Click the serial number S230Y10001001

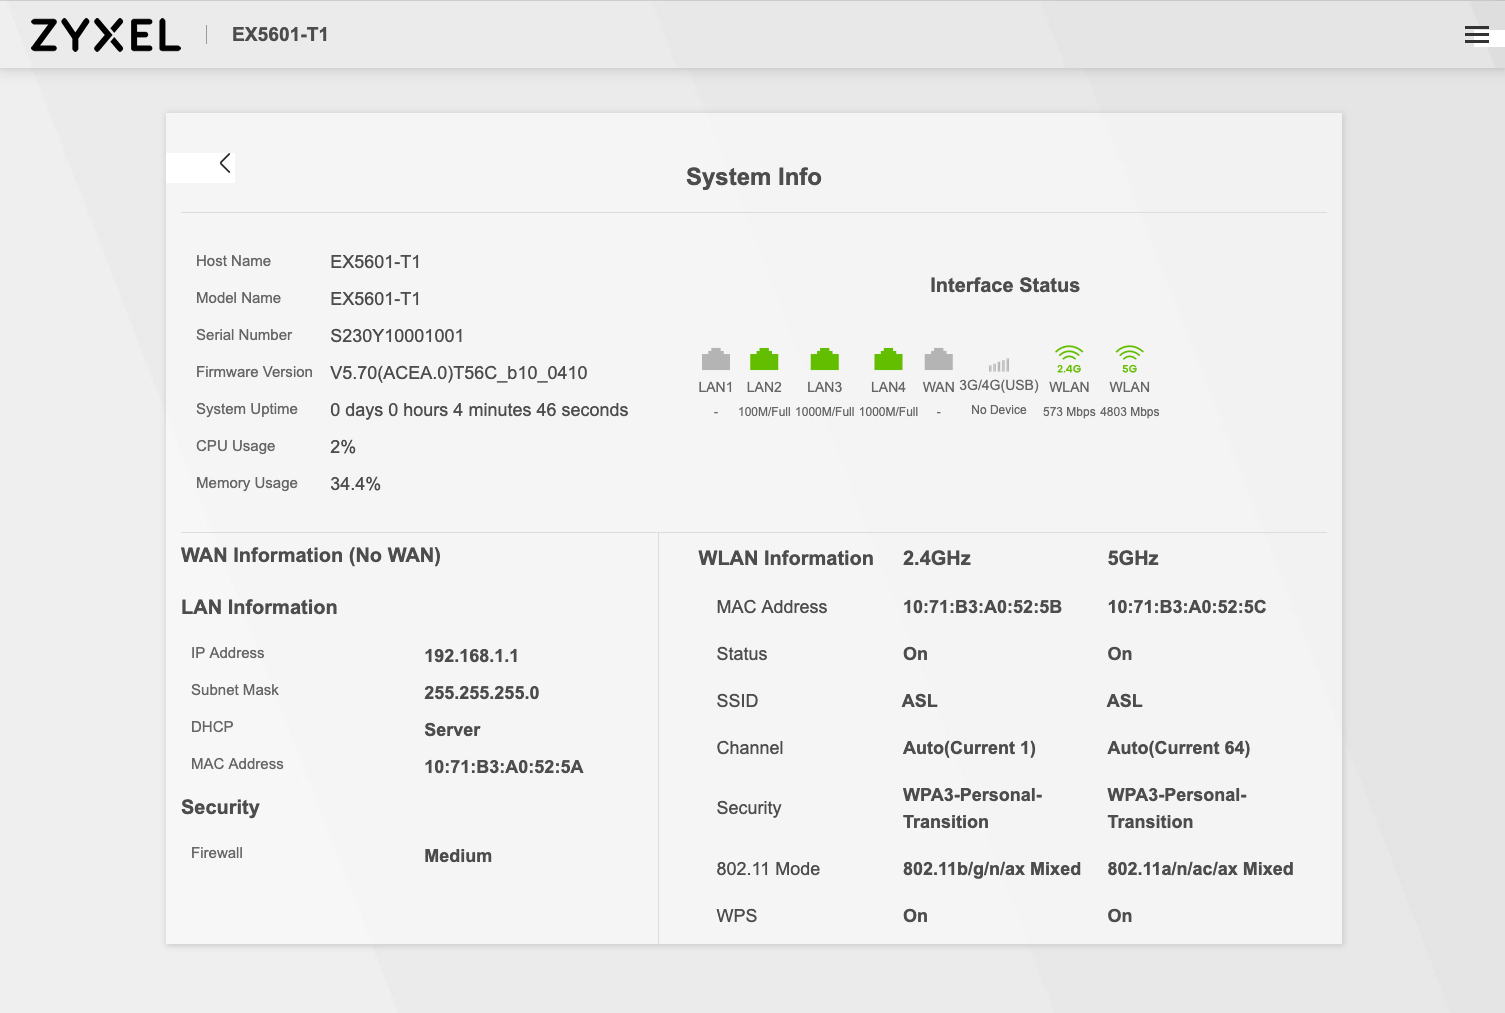point(397,336)
